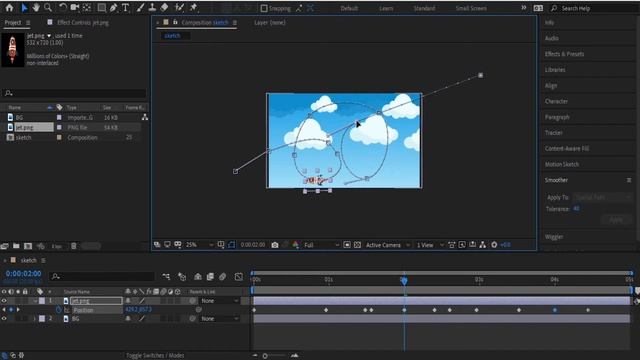Select the Pan Behind anchor point tool
This screenshot has height=360, width=640.
[x=87, y=7]
